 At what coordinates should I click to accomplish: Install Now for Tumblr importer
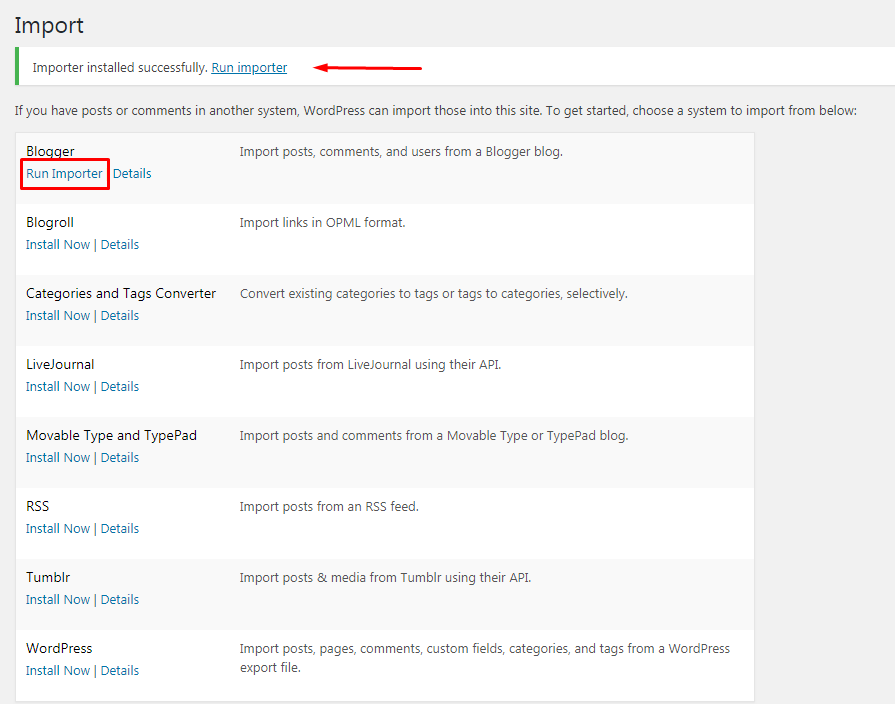58,600
